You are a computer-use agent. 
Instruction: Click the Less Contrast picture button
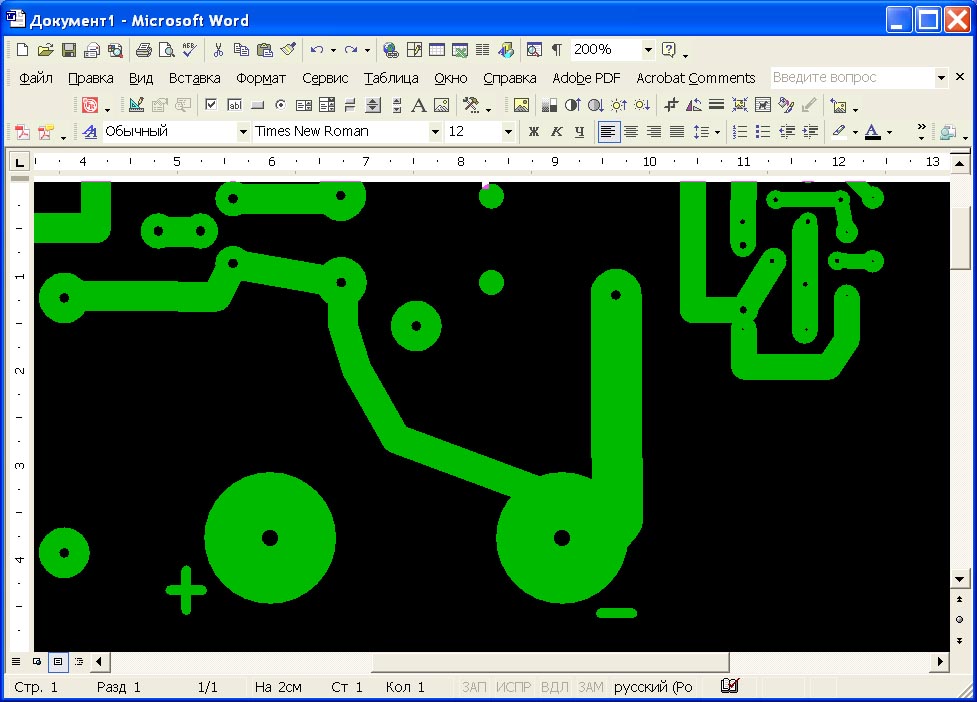595,105
